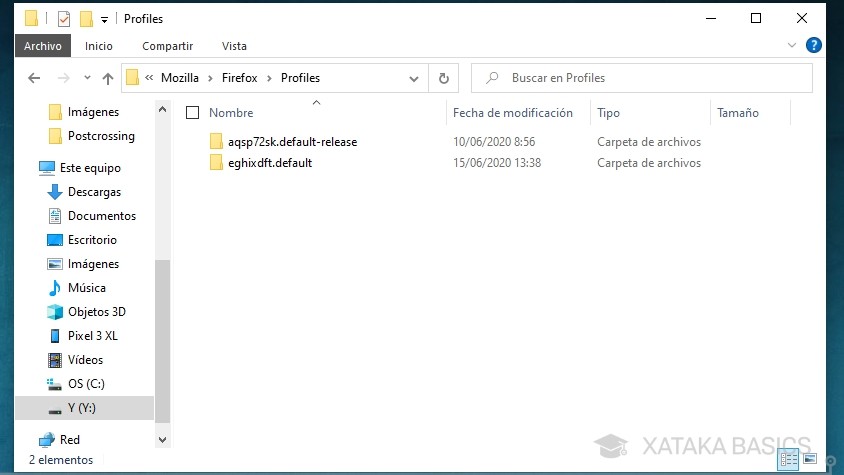The image size is (844, 475).
Task: Open the address bar history dropdown
Action: click(x=413, y=79)
